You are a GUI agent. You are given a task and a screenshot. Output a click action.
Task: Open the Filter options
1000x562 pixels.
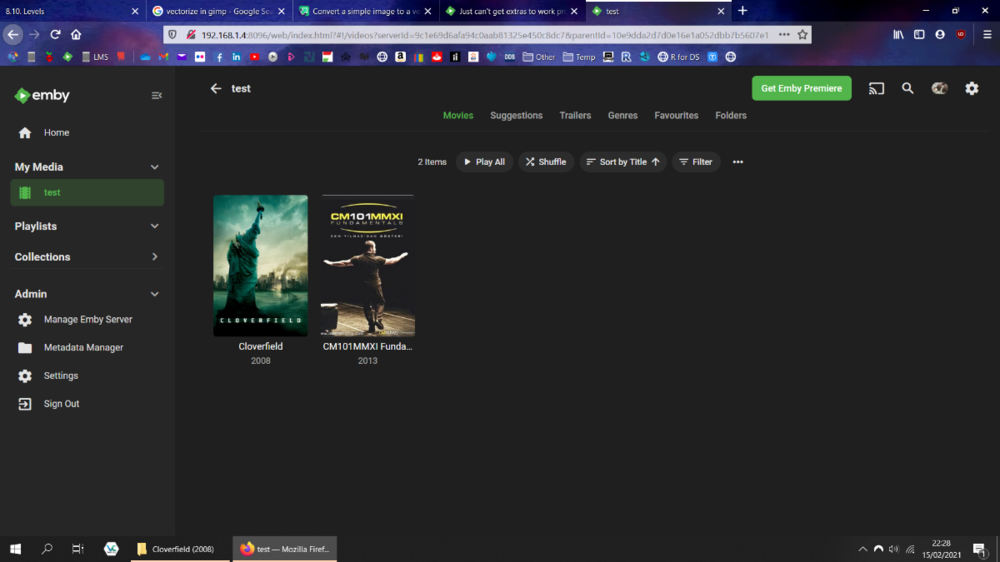pos(696,162)
